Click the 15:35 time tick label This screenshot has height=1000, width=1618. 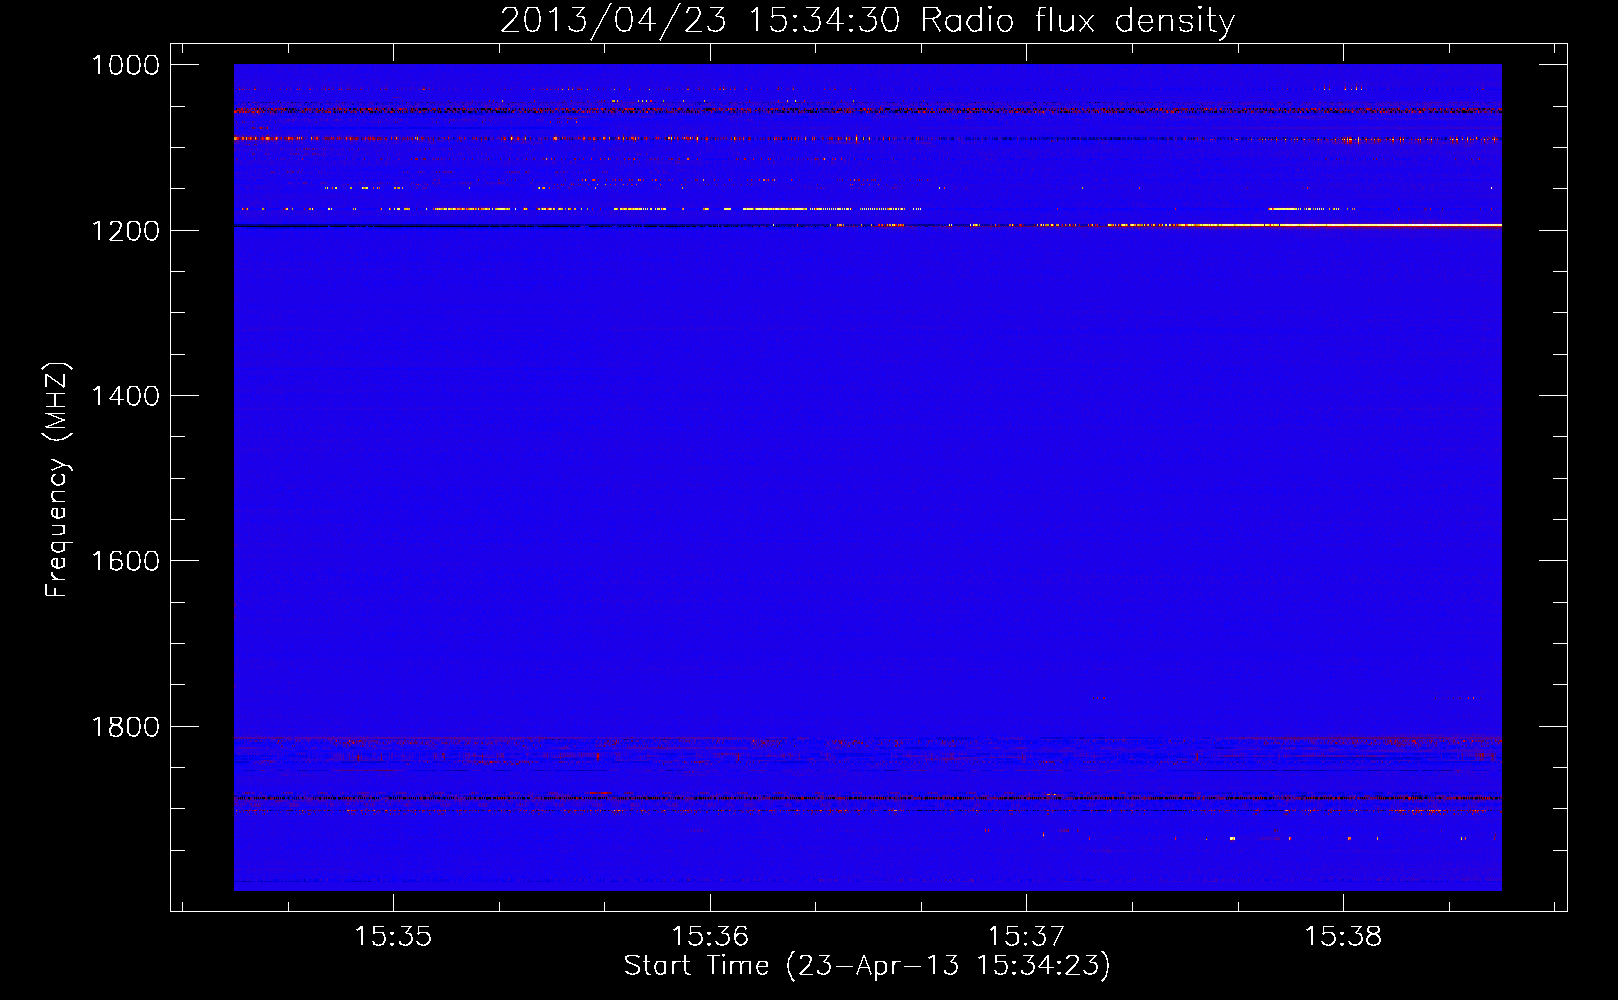[x=393, y=936]
